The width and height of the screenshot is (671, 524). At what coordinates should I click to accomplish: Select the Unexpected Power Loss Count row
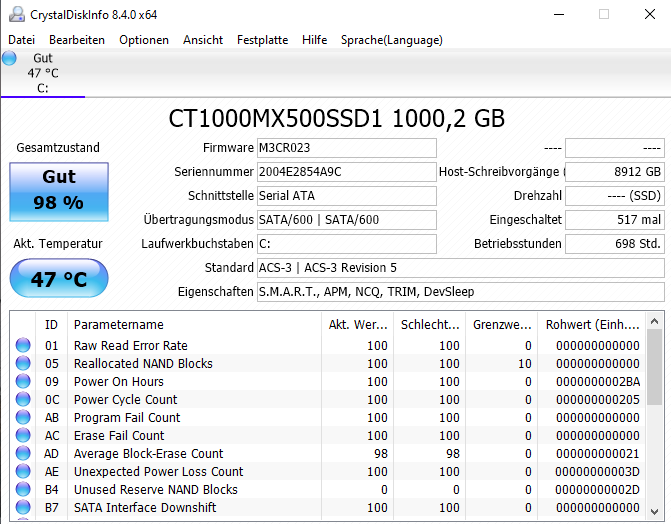pyautogui.click(x=328, y=471)
